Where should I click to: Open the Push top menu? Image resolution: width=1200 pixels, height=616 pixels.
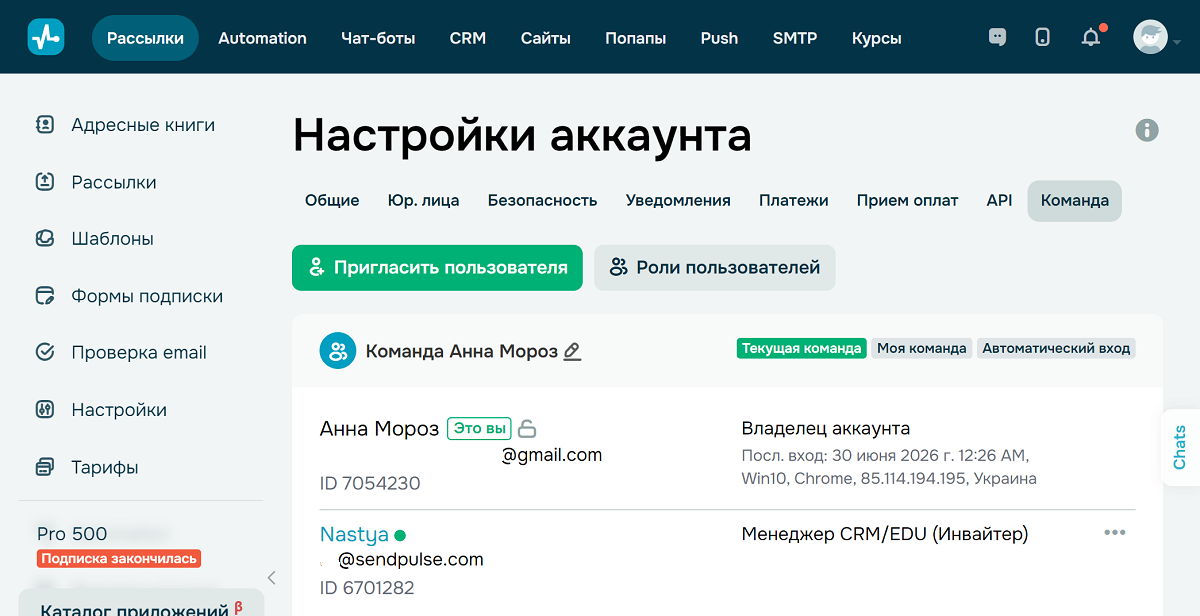pos(719,38)
